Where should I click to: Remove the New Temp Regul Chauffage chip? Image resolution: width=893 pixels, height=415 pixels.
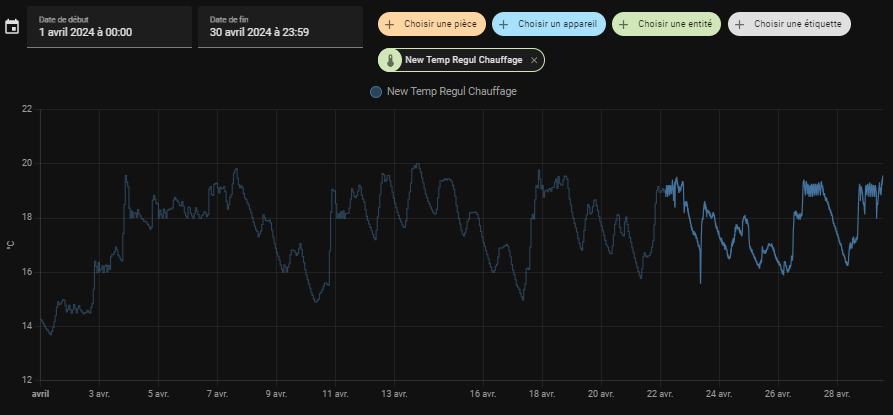(534, 61)
